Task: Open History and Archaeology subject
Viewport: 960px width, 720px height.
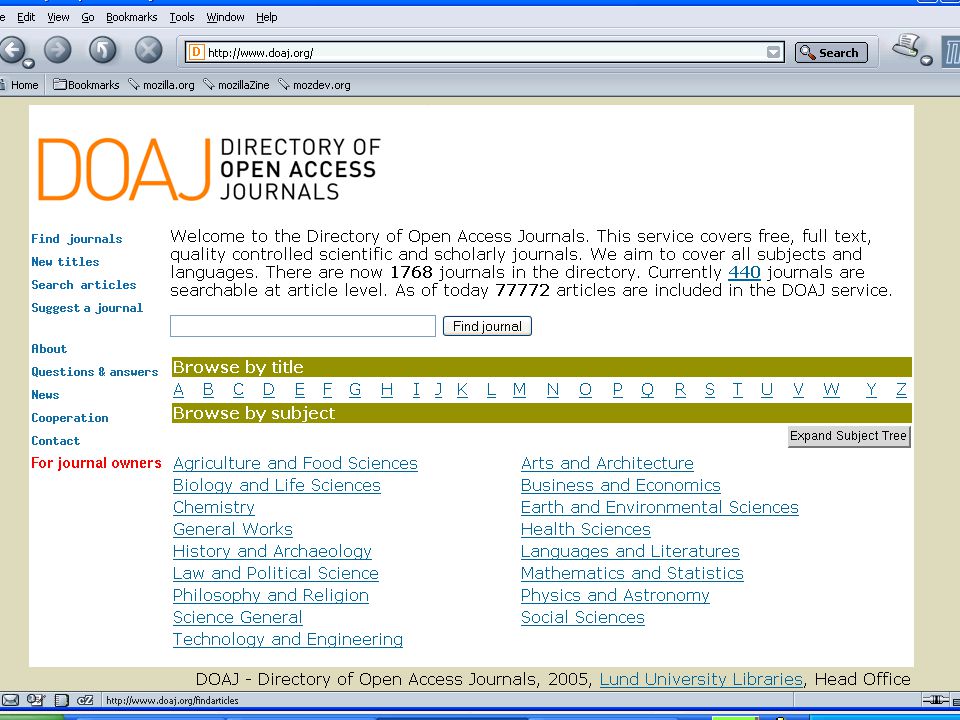Action: (x=272, y=552)
